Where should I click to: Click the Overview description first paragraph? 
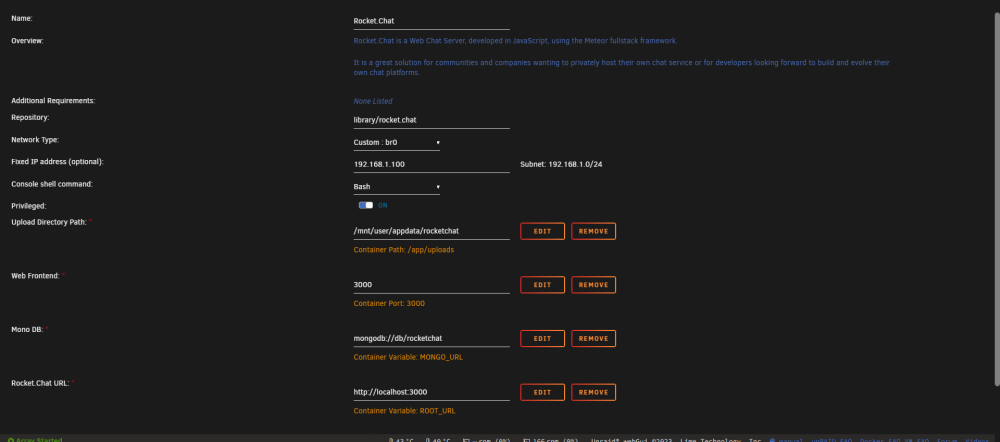click(515, 41)
